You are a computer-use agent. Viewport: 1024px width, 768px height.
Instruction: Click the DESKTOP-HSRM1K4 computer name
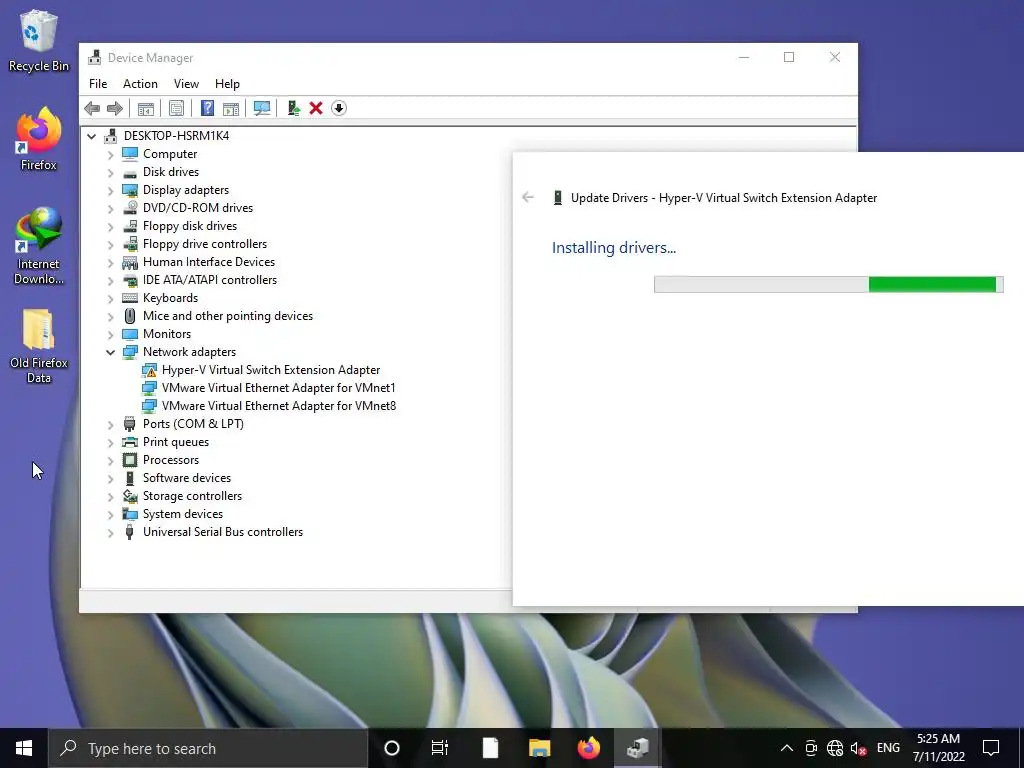176,136
